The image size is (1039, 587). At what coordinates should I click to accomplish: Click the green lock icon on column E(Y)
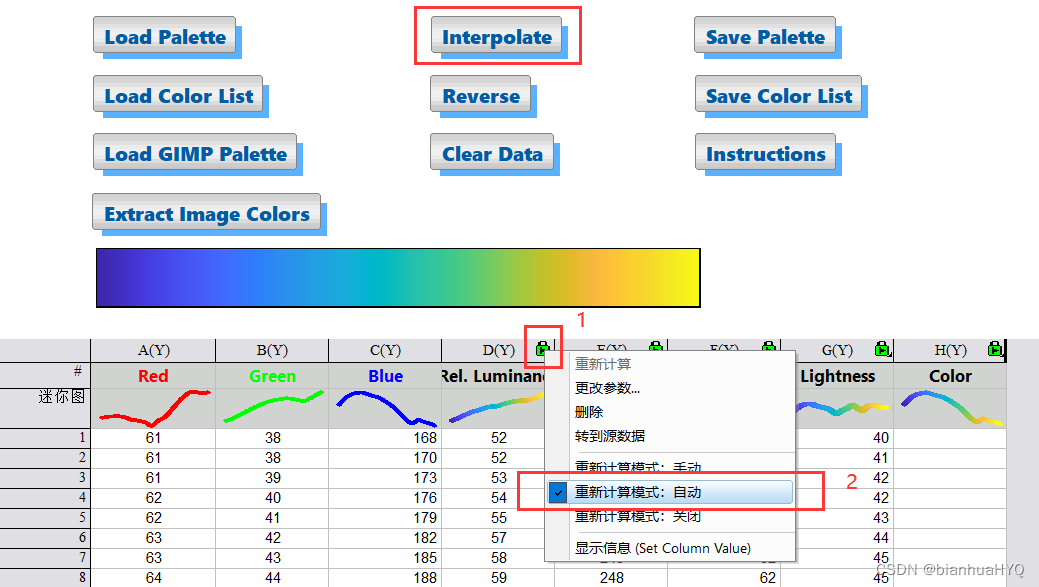coord(656,349)
